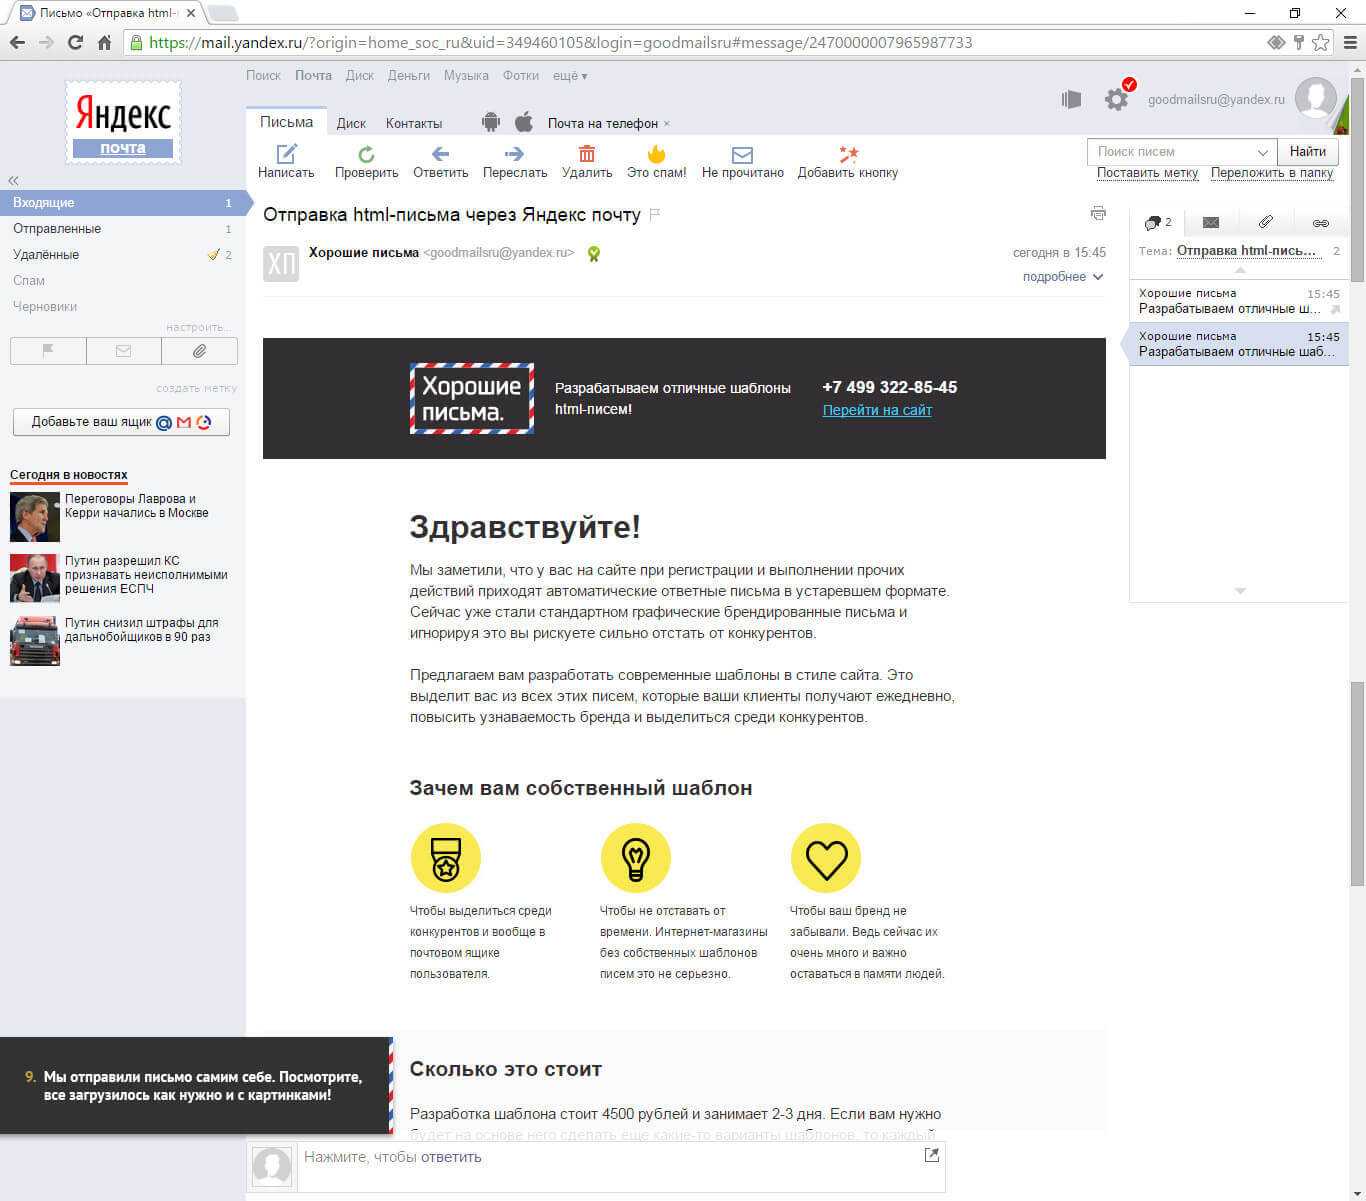Follow the Перейти на сайт link
This screenshot has height=1201, width=1366.
tap(876, 410)
